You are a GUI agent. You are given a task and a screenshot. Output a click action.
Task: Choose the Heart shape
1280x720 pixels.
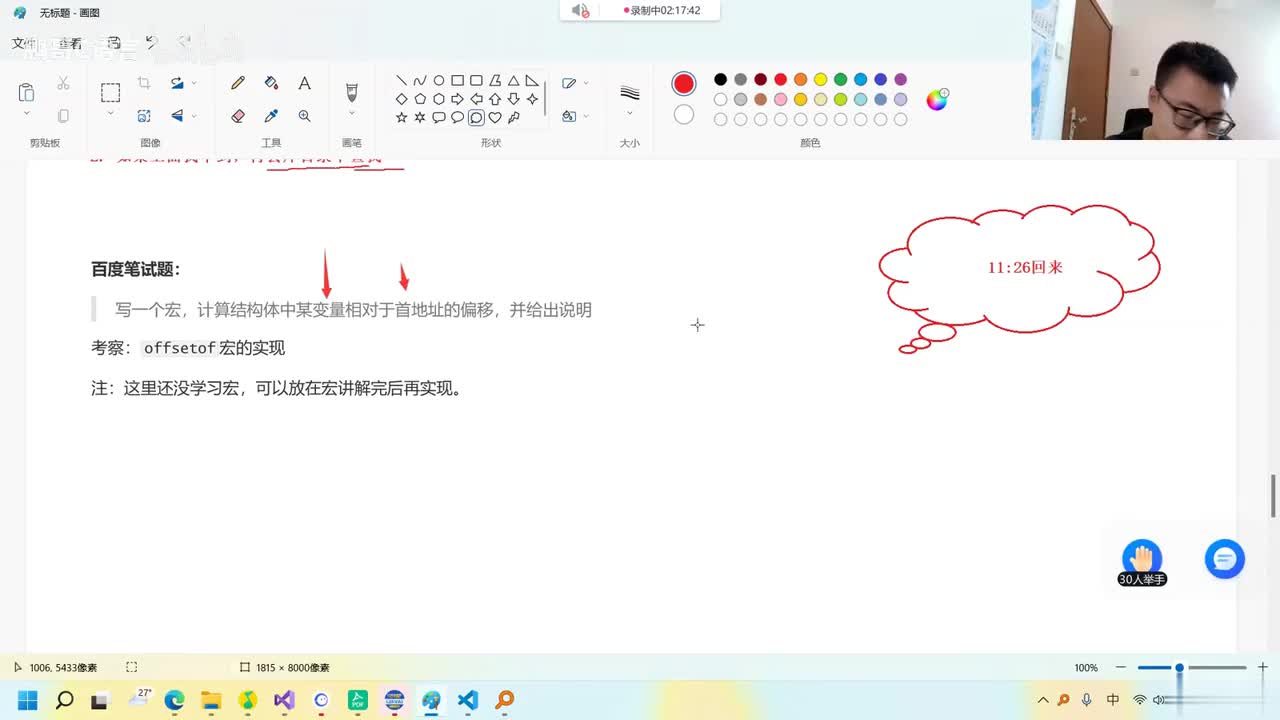click(x=494, y=118)
